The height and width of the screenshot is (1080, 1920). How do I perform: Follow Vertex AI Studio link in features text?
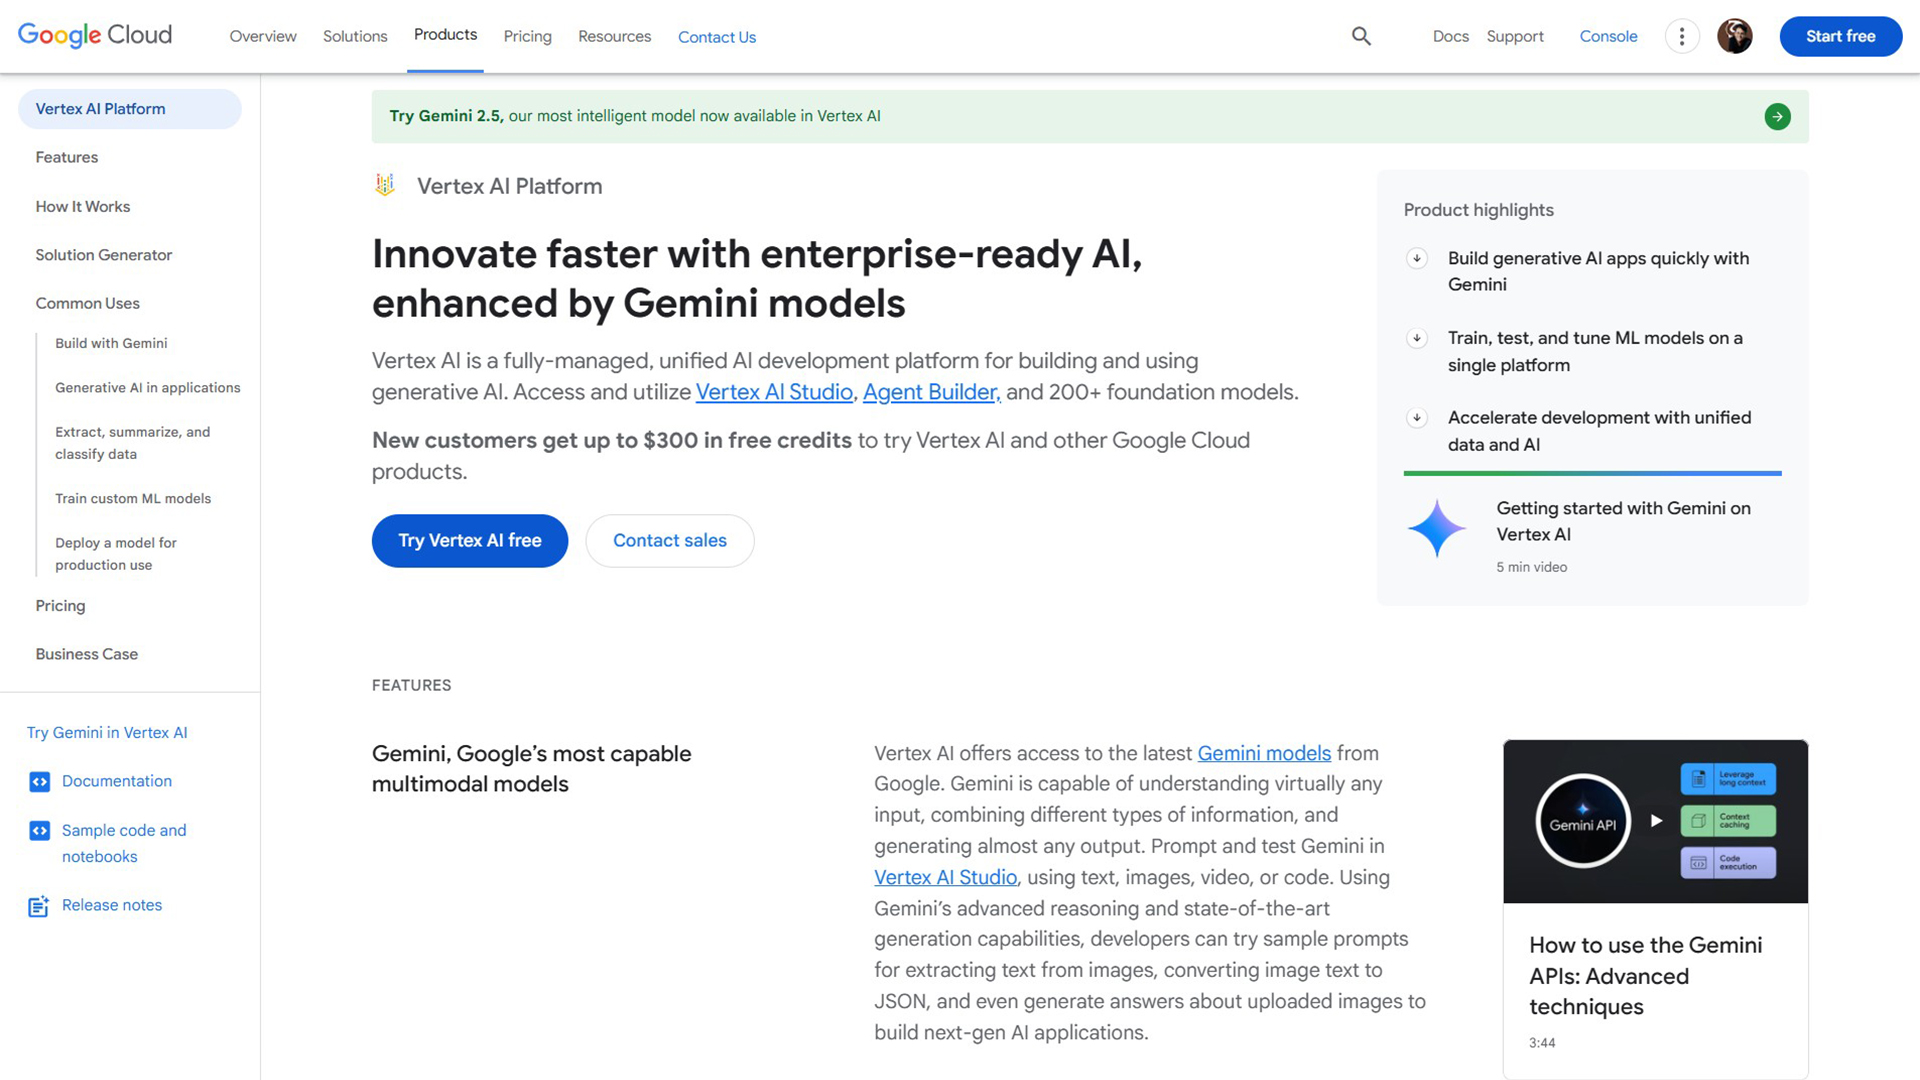click(x=945, y=878)
